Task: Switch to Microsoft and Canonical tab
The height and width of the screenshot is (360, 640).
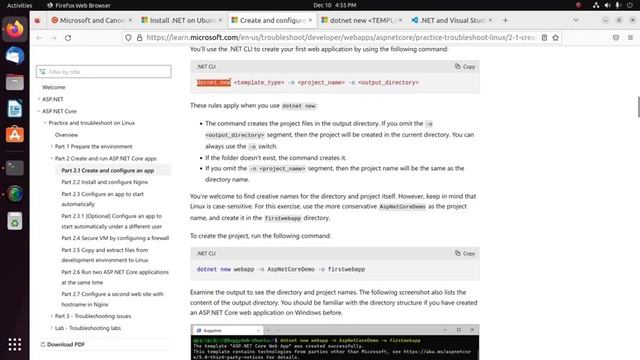Action: (x=91, y=20)
